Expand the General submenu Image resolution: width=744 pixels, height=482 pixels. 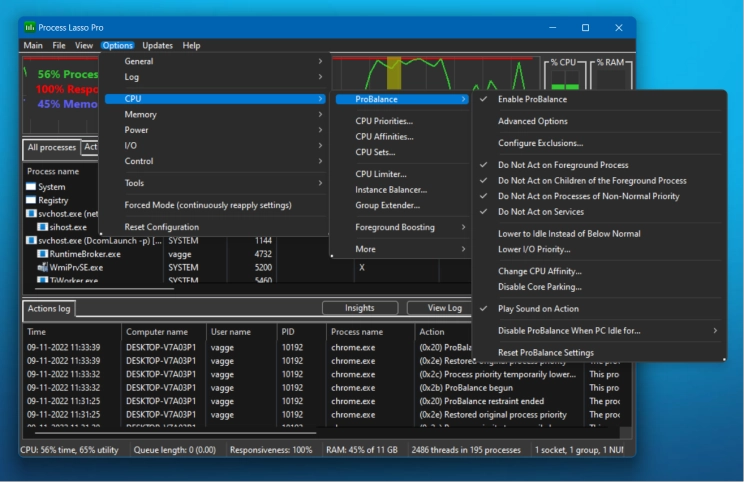pos(215,61)
